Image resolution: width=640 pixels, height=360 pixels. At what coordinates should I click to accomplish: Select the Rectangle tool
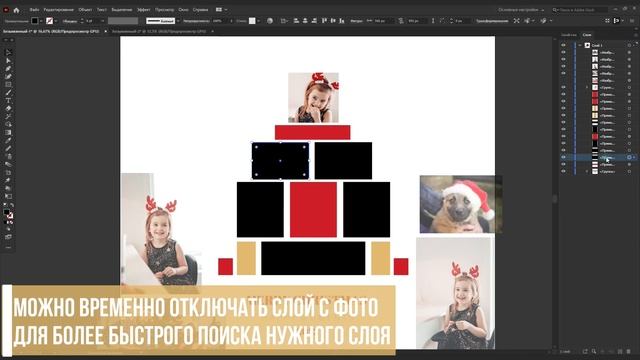point(8,84)
